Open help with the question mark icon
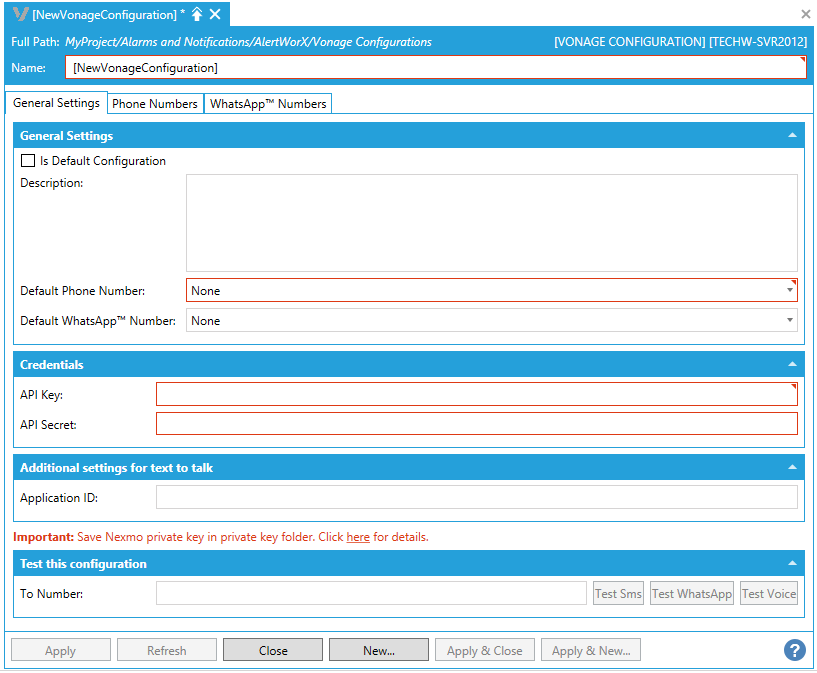This screenshot has width=817, height=673. [x=795, y=650]
